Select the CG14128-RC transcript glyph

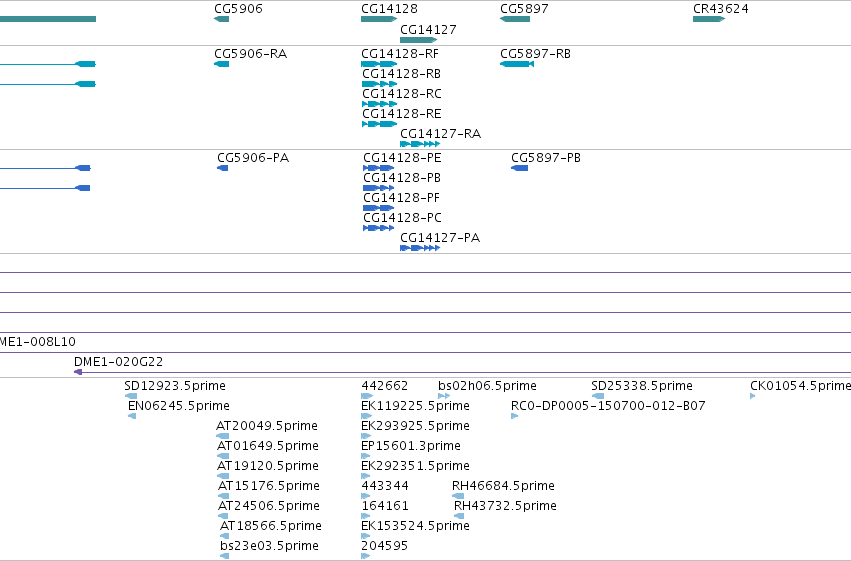point(379,104)
